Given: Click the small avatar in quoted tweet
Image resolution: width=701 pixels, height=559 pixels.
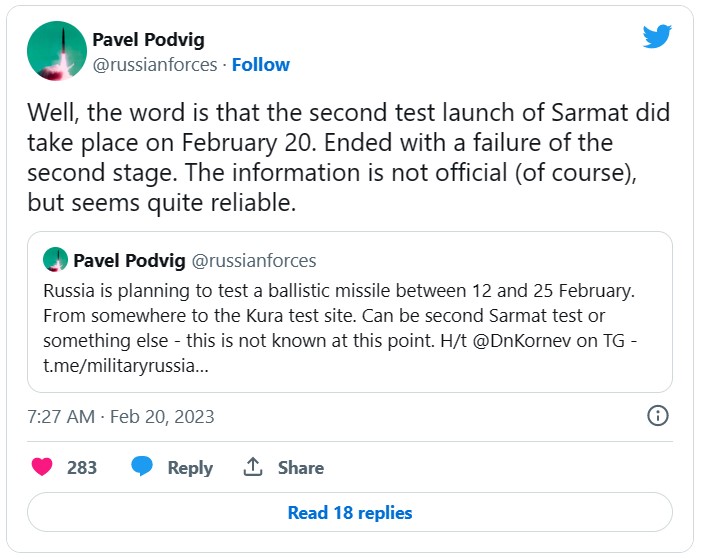Looking at the screenshot, I should click(55, 261).
